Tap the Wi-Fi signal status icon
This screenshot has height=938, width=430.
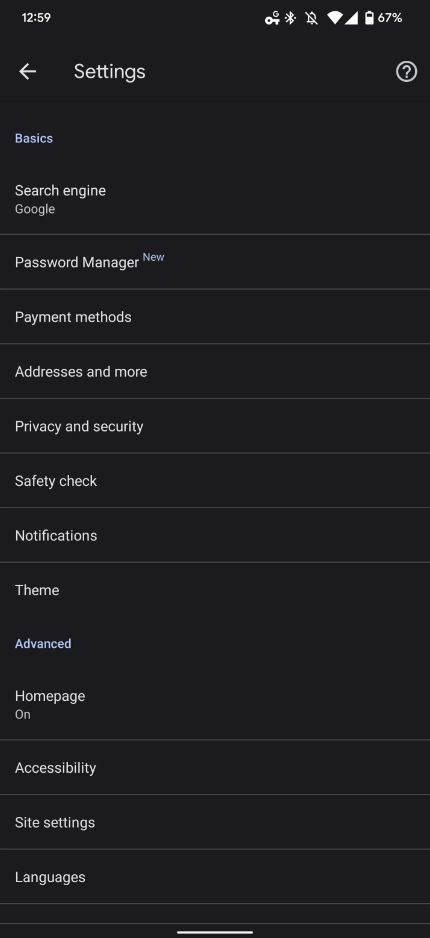click(x=334, y=18)
